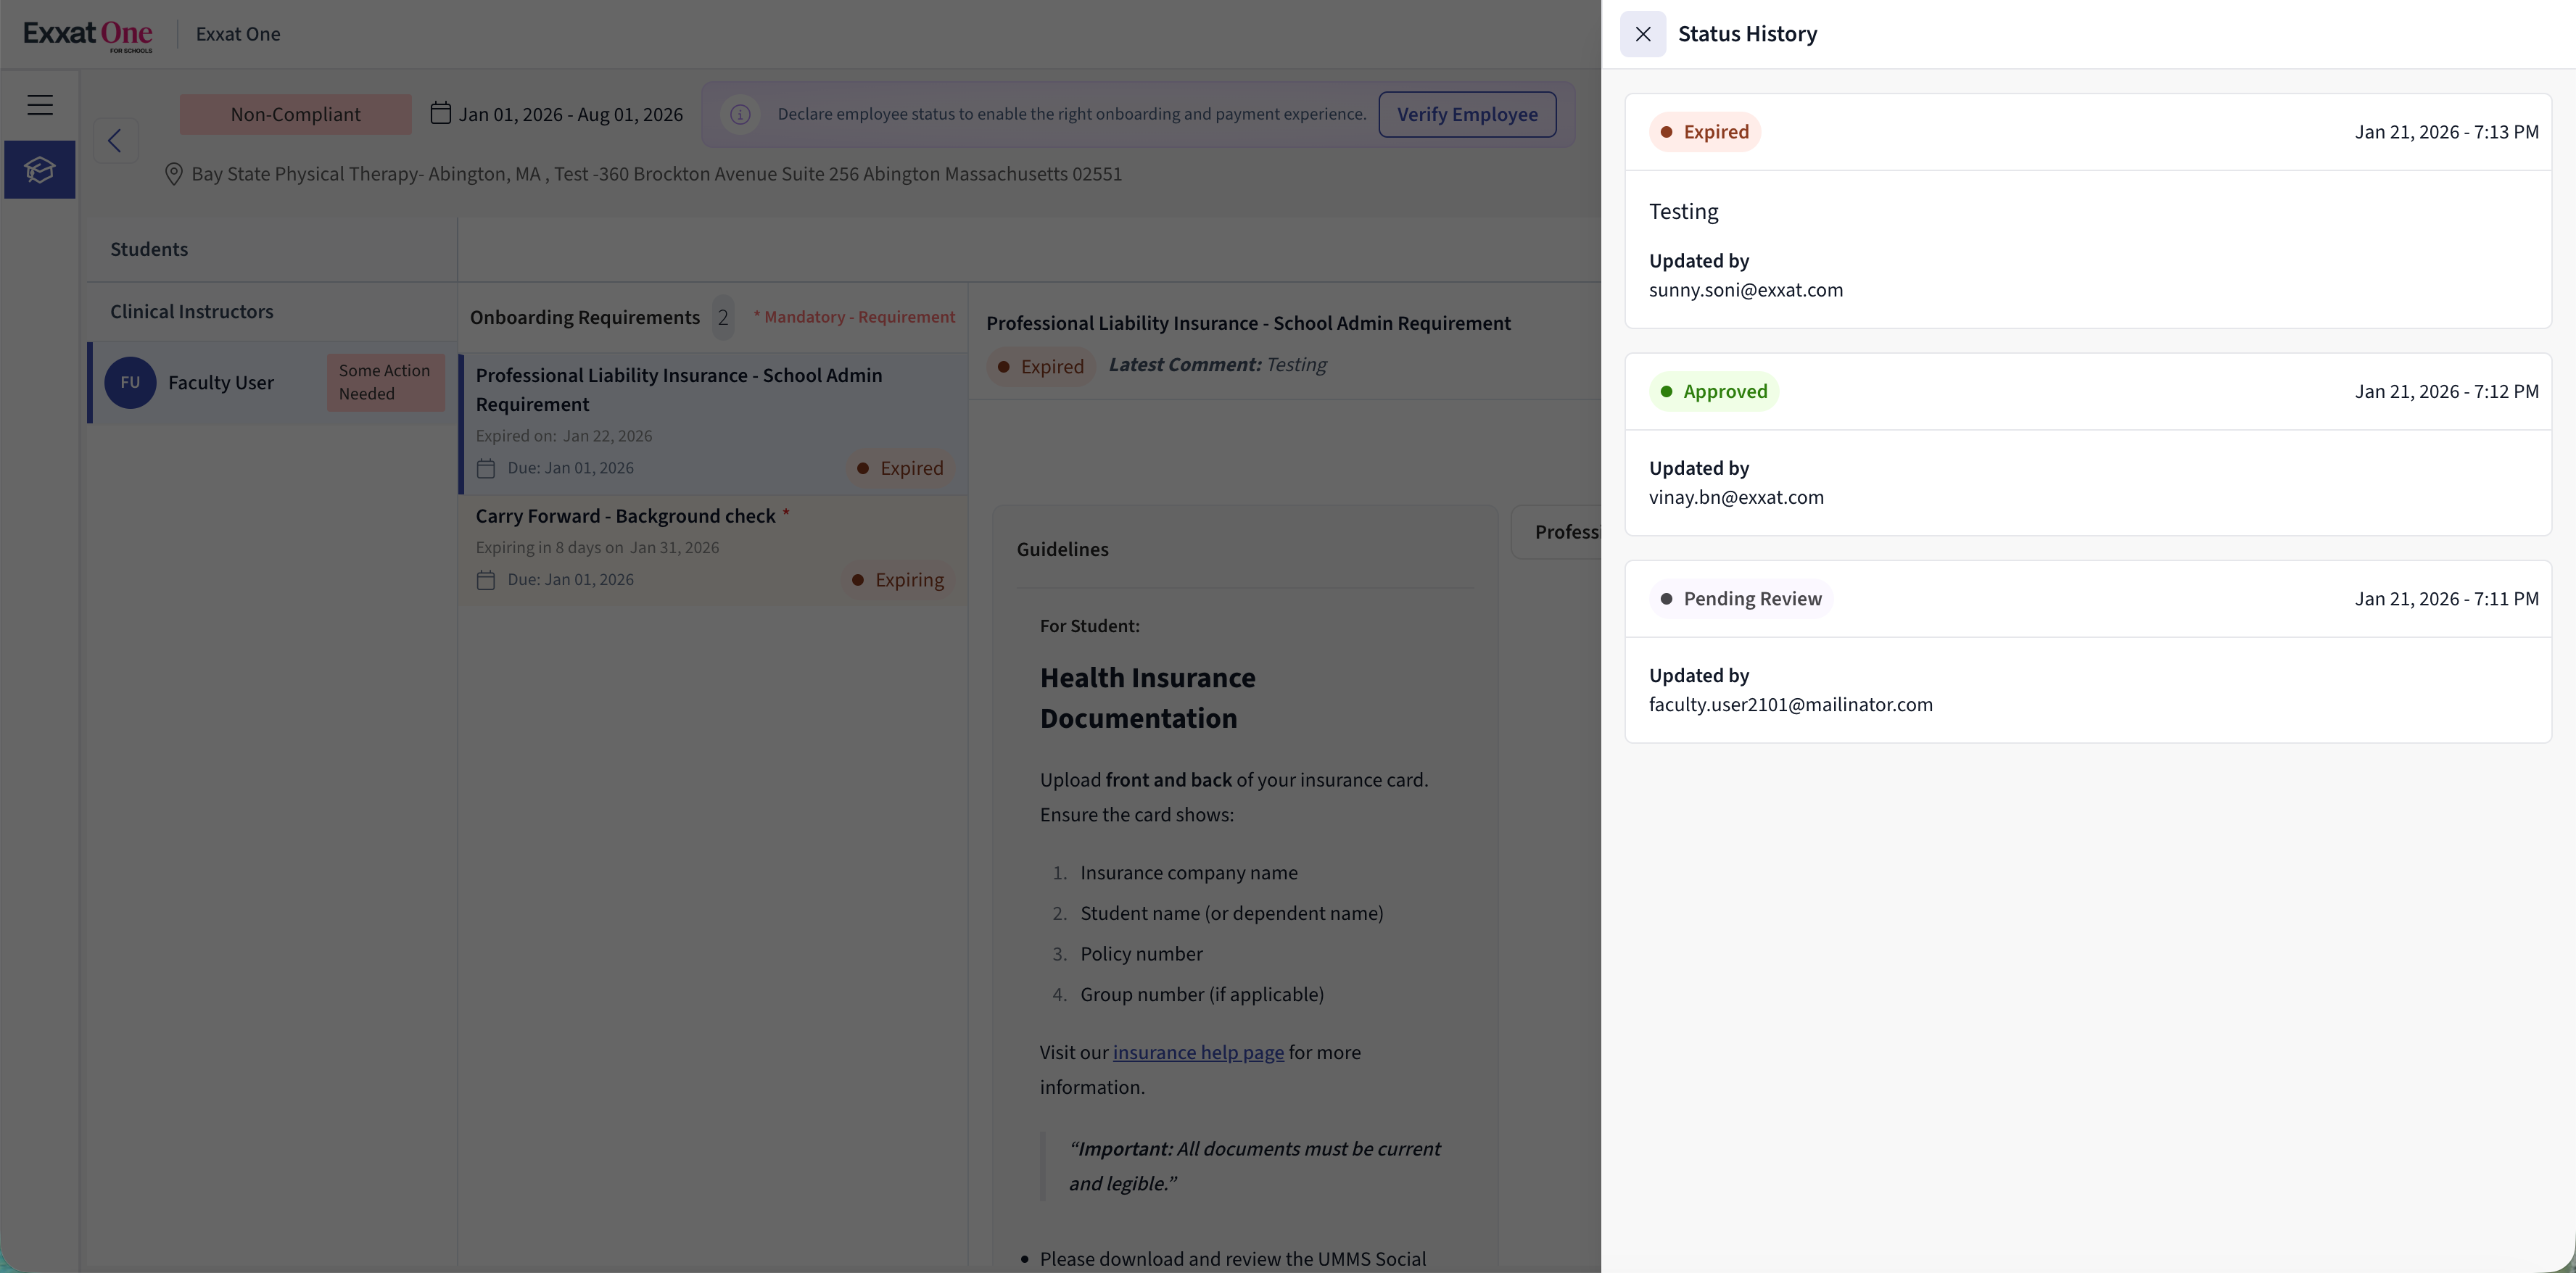Close the Status History panel

[1642, 34]
